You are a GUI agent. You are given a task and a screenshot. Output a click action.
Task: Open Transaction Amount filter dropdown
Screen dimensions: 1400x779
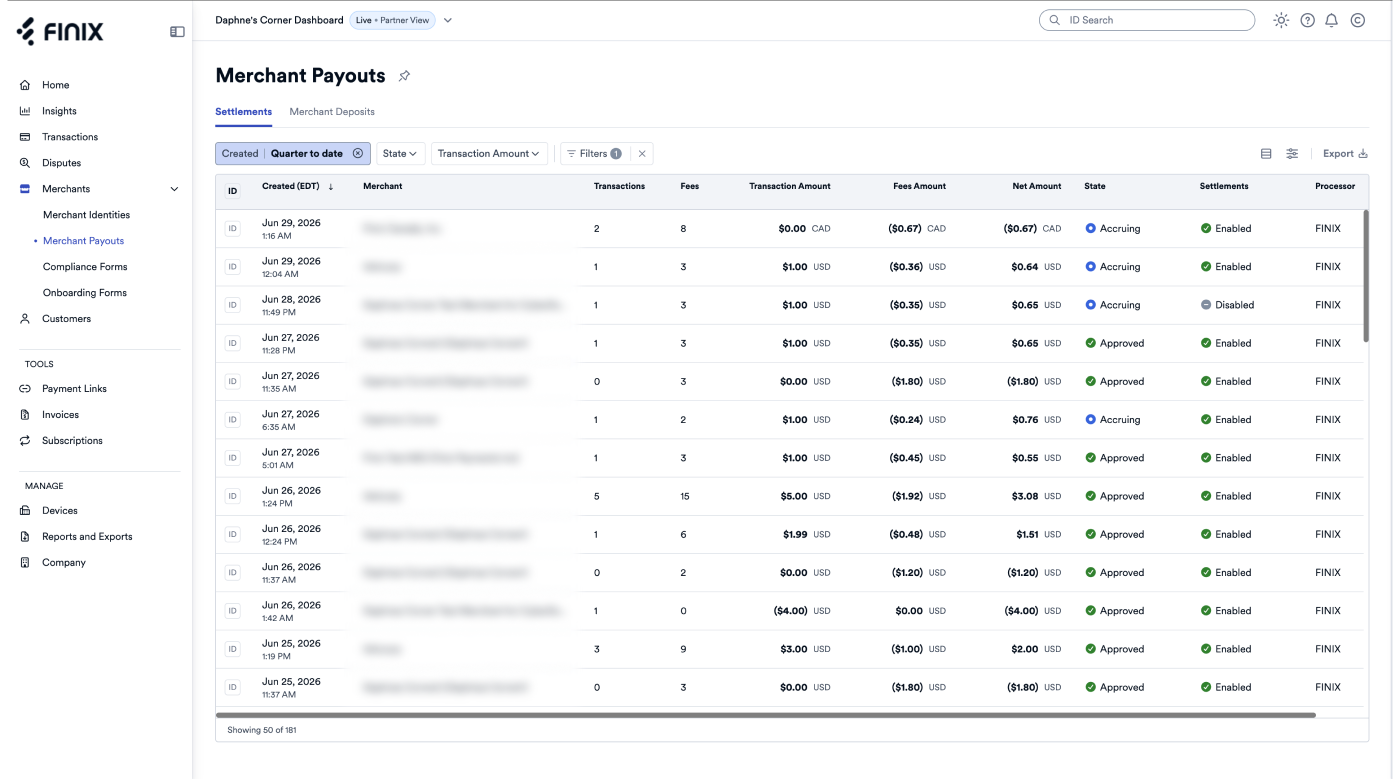click(x=489, y=154)
